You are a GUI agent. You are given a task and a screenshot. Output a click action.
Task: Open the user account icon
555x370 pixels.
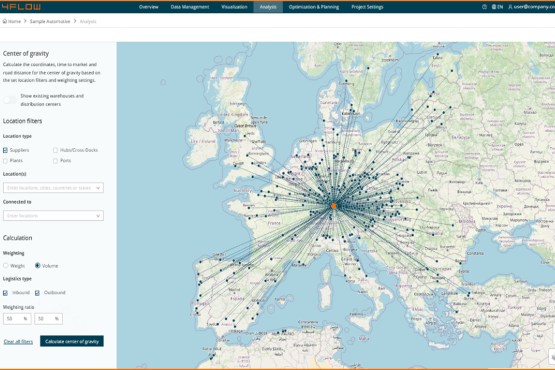click(x=510, y=7)
